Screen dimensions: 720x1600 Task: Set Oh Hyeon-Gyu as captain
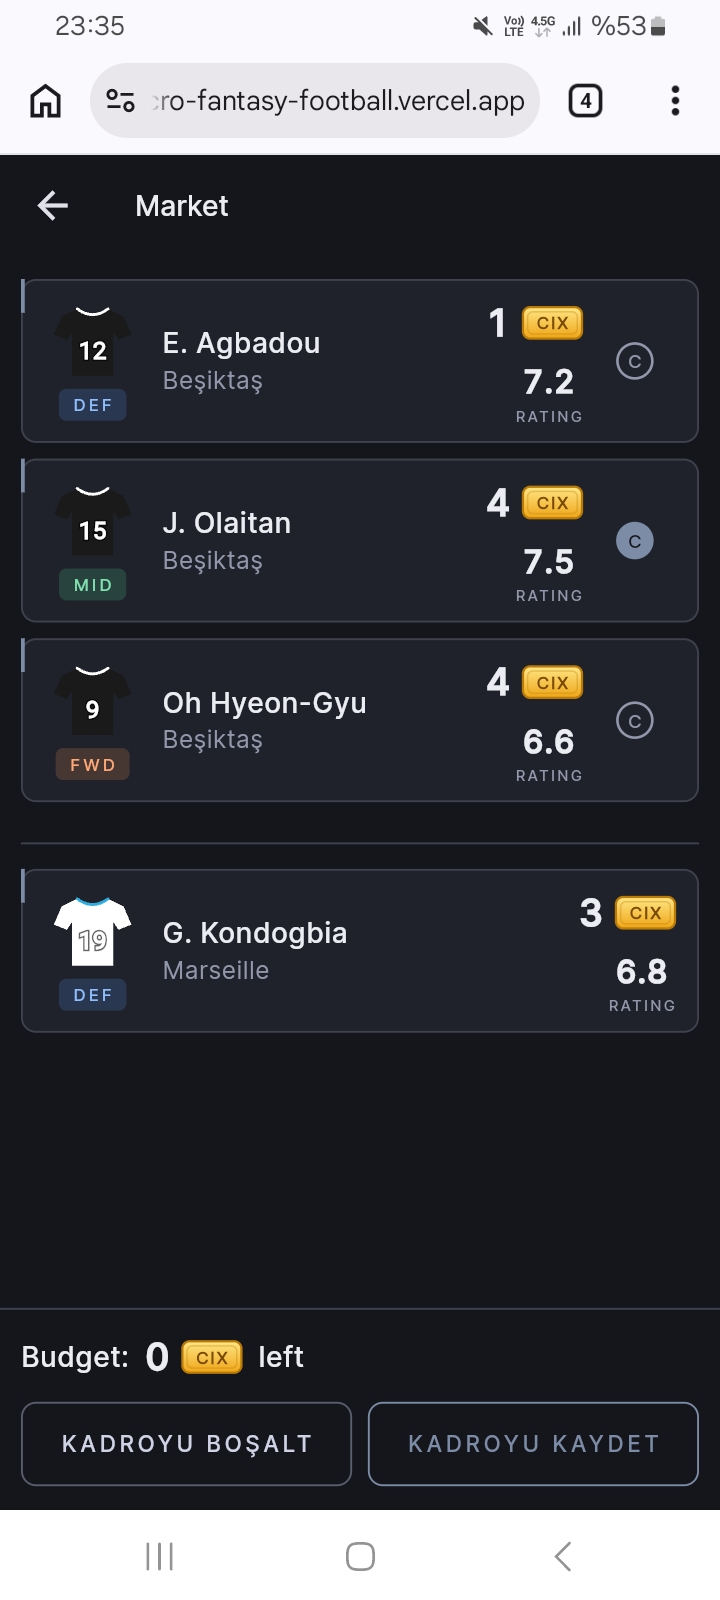(635, 721)
